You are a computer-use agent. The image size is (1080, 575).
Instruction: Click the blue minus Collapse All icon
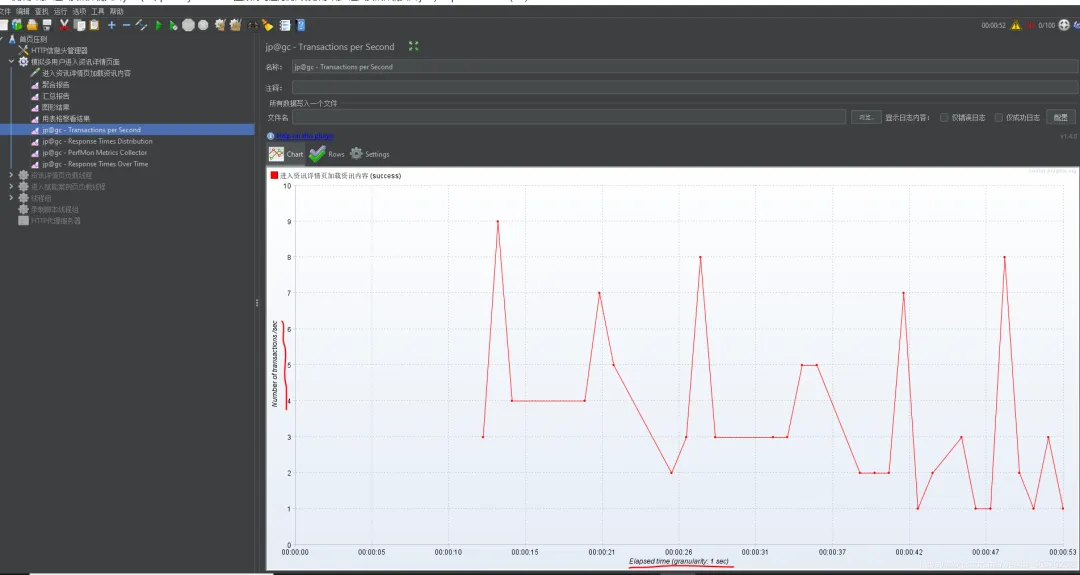(x=127, y=25)
